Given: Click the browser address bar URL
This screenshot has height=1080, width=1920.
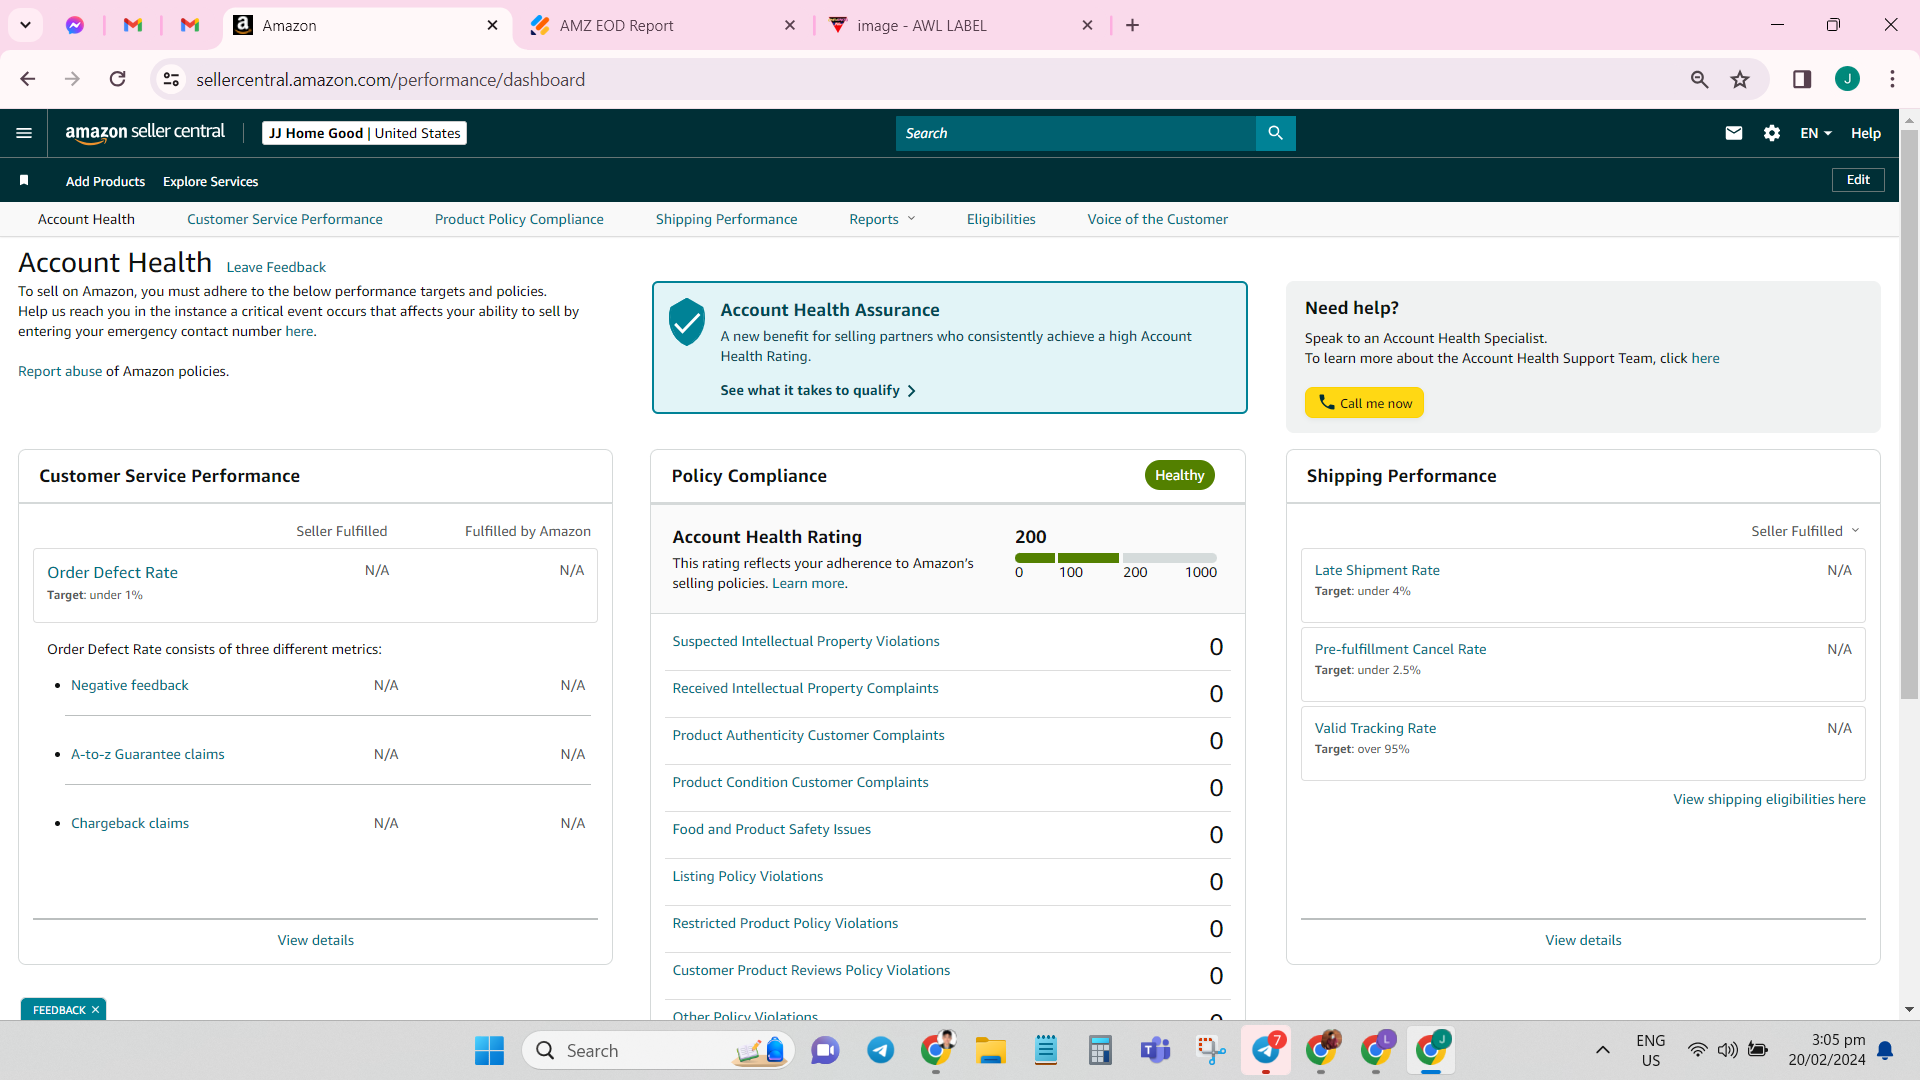Looking at the screenshot, I should (390, 79).
